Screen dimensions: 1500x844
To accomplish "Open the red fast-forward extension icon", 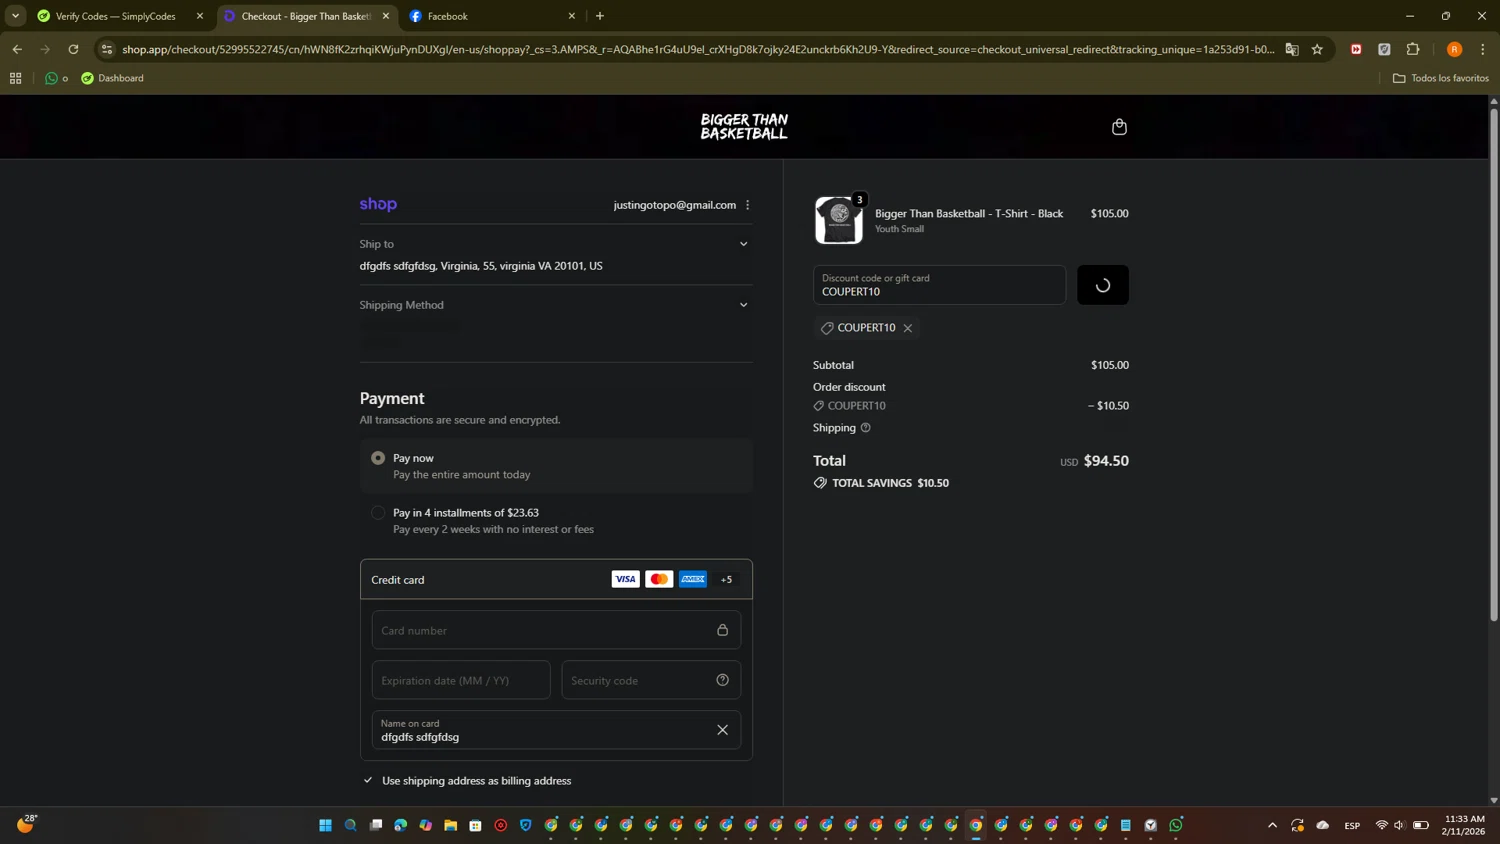I will pos(1356,49).
